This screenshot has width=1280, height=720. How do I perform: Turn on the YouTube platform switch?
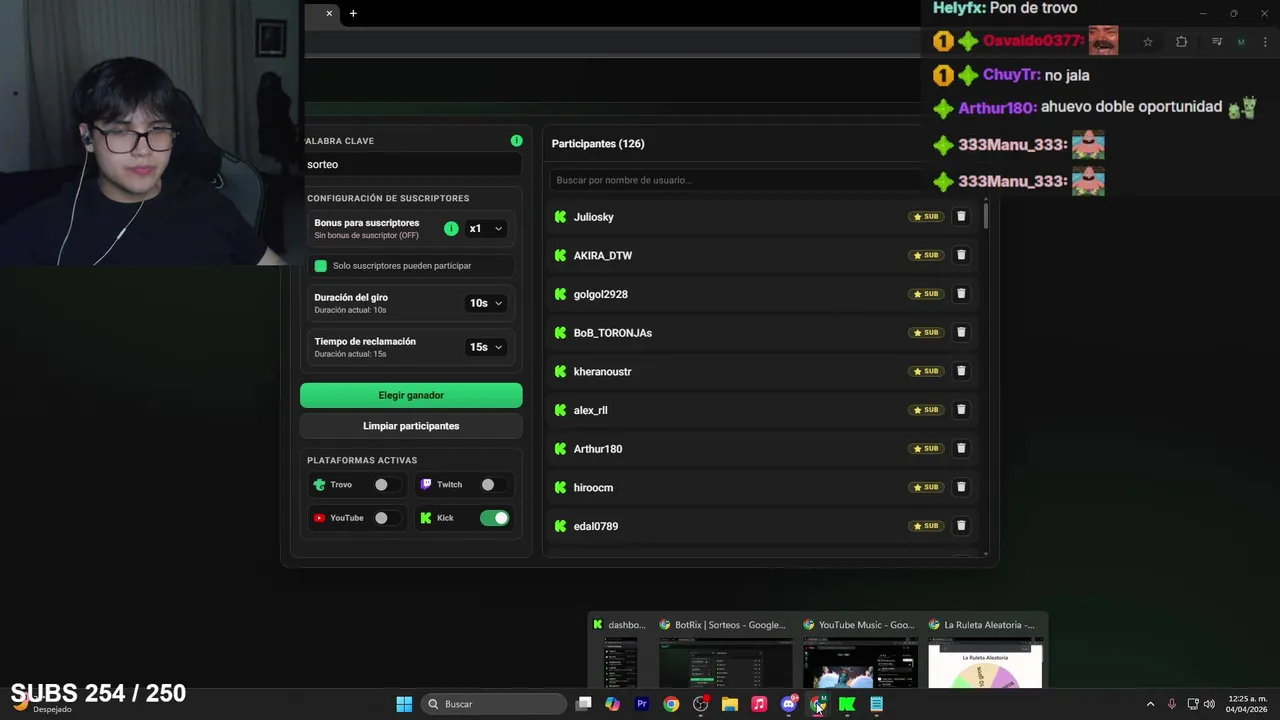coord(386,518)
